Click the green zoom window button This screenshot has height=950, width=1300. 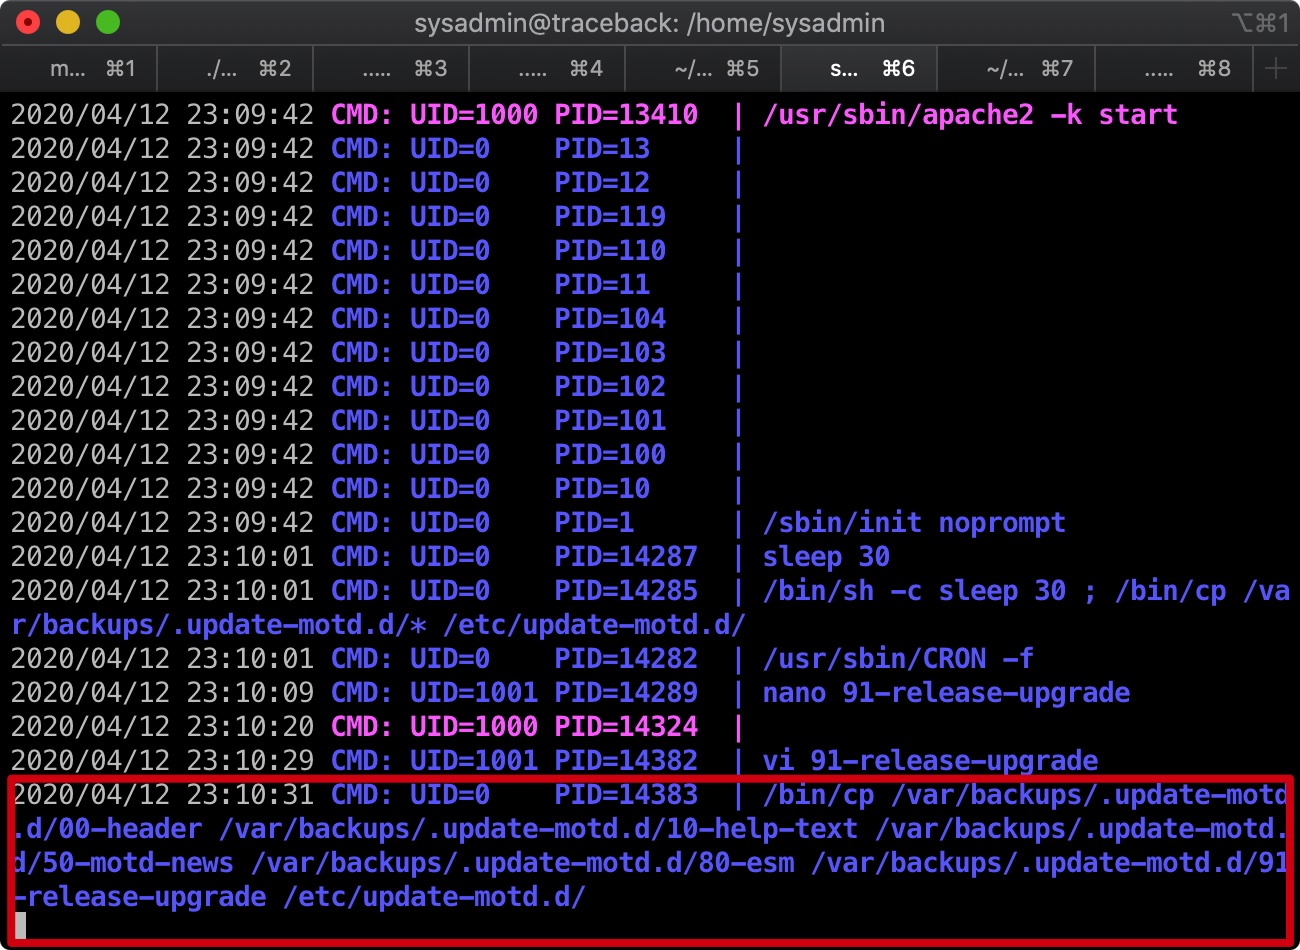[107, 22]
